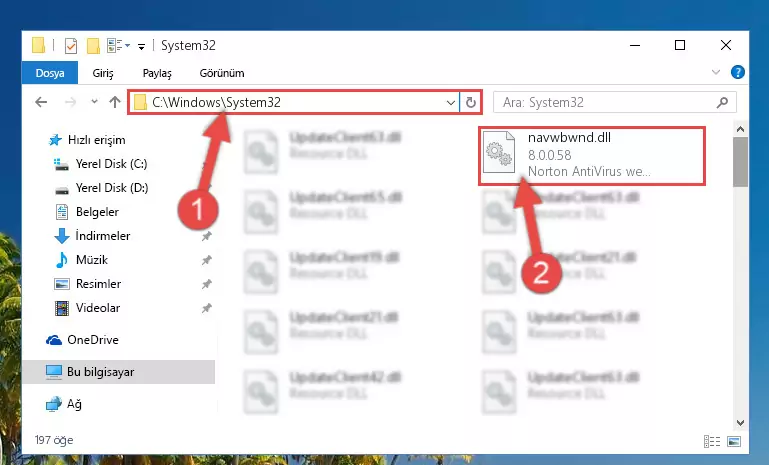Open the İndirmeler folder

click(x=92, y=236)
